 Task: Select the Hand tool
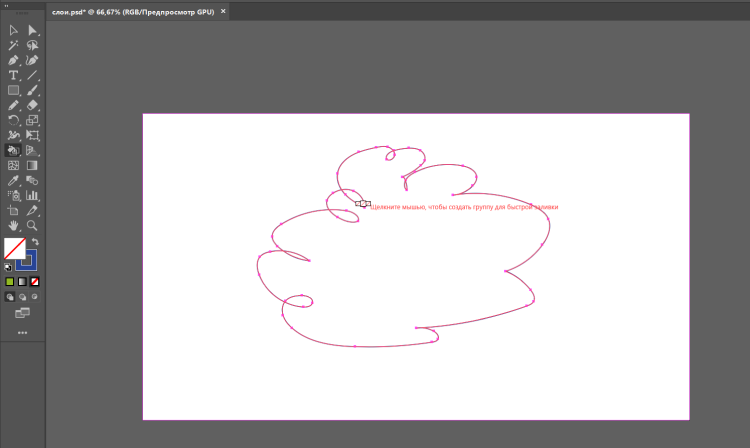point(13,225)
